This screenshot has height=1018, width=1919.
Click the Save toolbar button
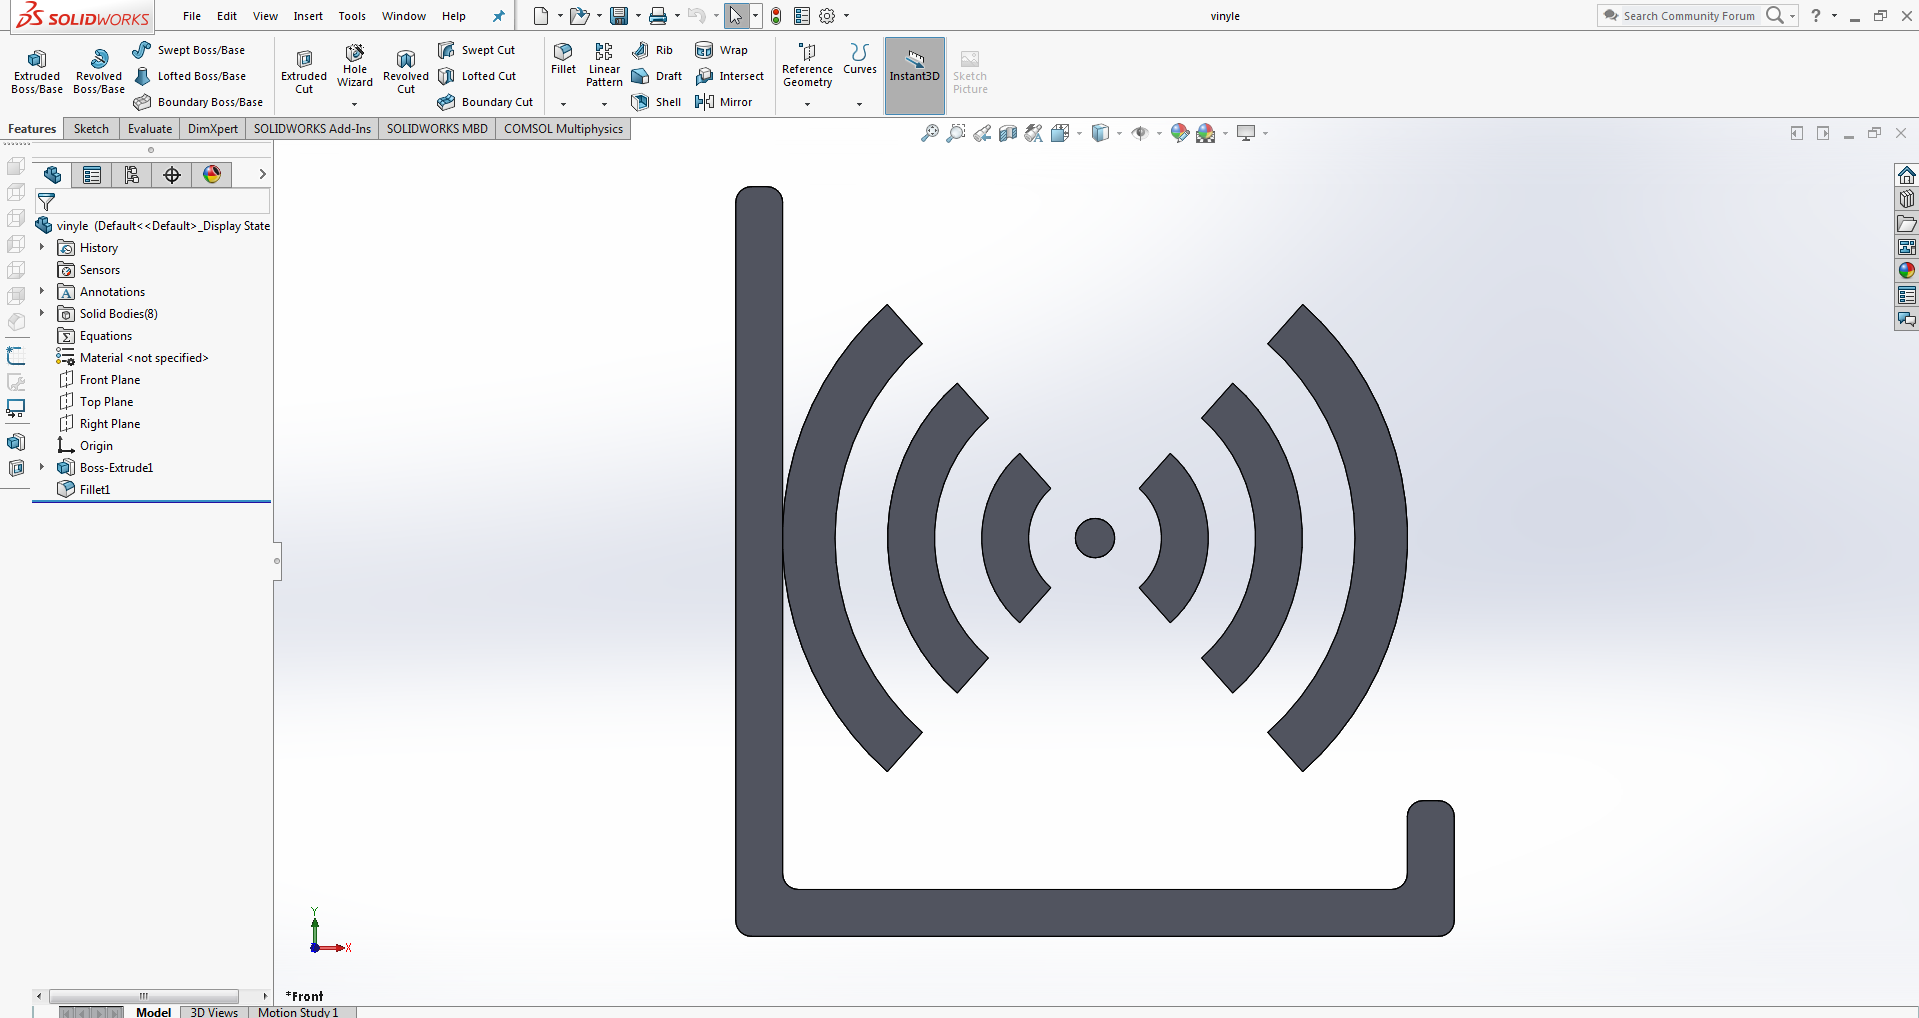(x=619, y=16)
